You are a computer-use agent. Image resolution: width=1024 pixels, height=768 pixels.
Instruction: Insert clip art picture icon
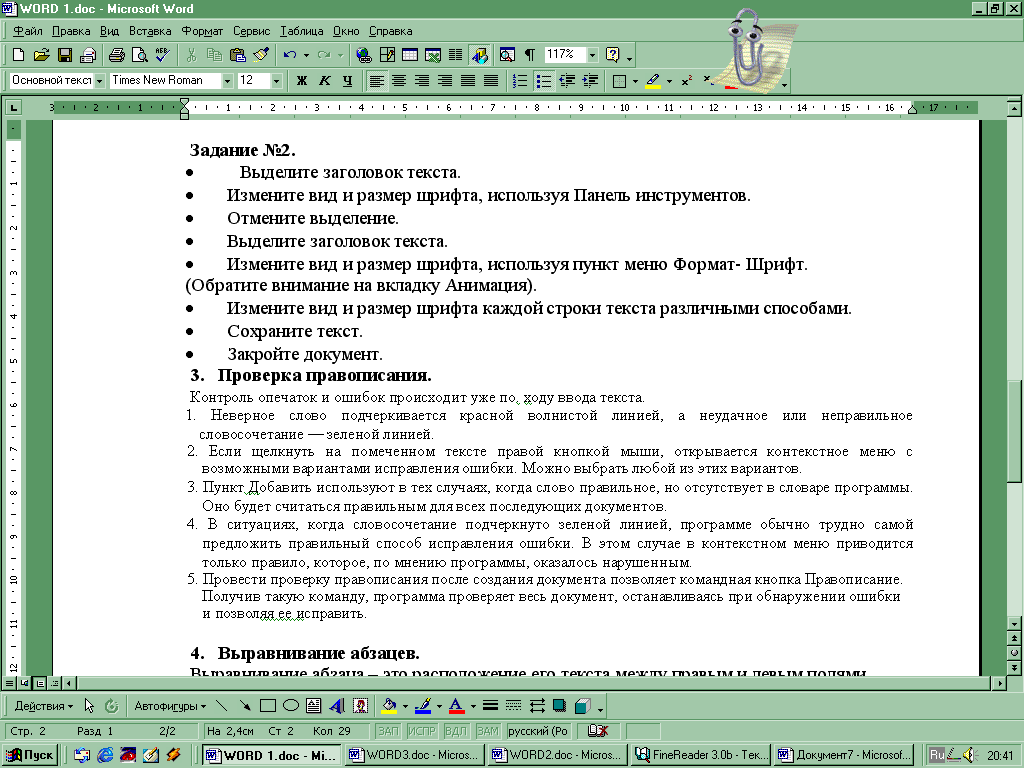tap(360, 705)
